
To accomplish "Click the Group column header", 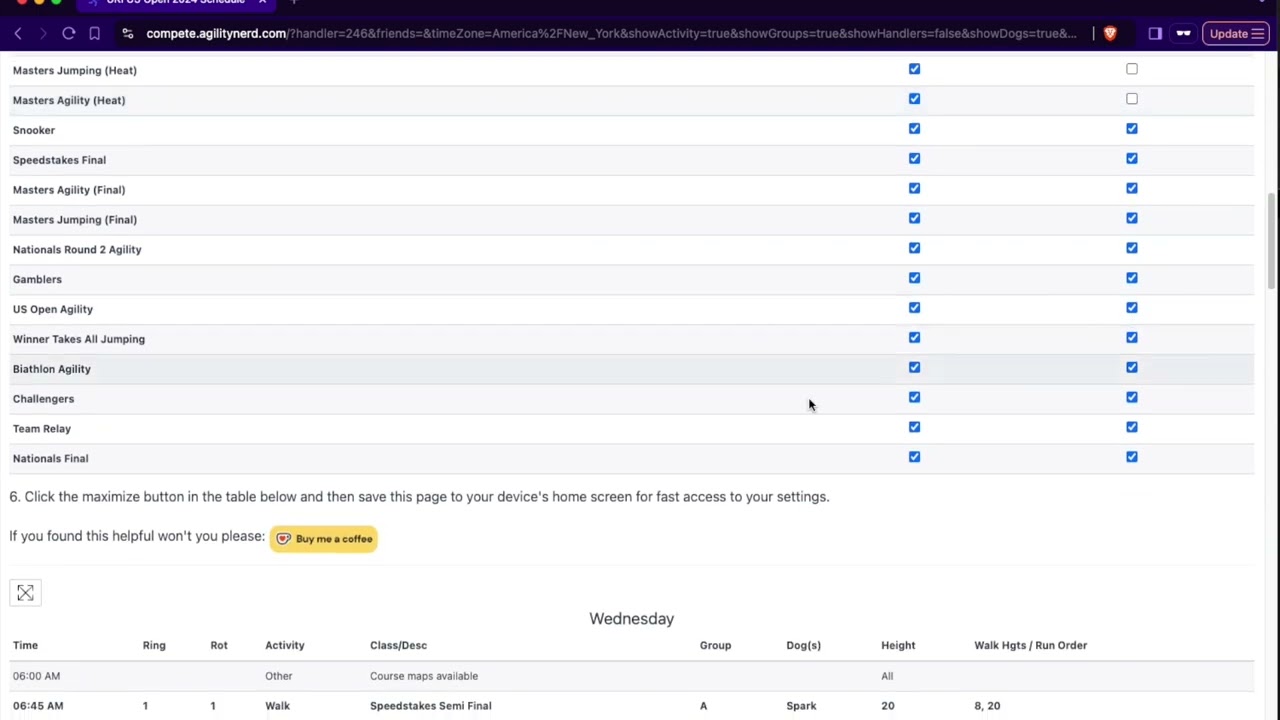I will [x=715, y=646].
